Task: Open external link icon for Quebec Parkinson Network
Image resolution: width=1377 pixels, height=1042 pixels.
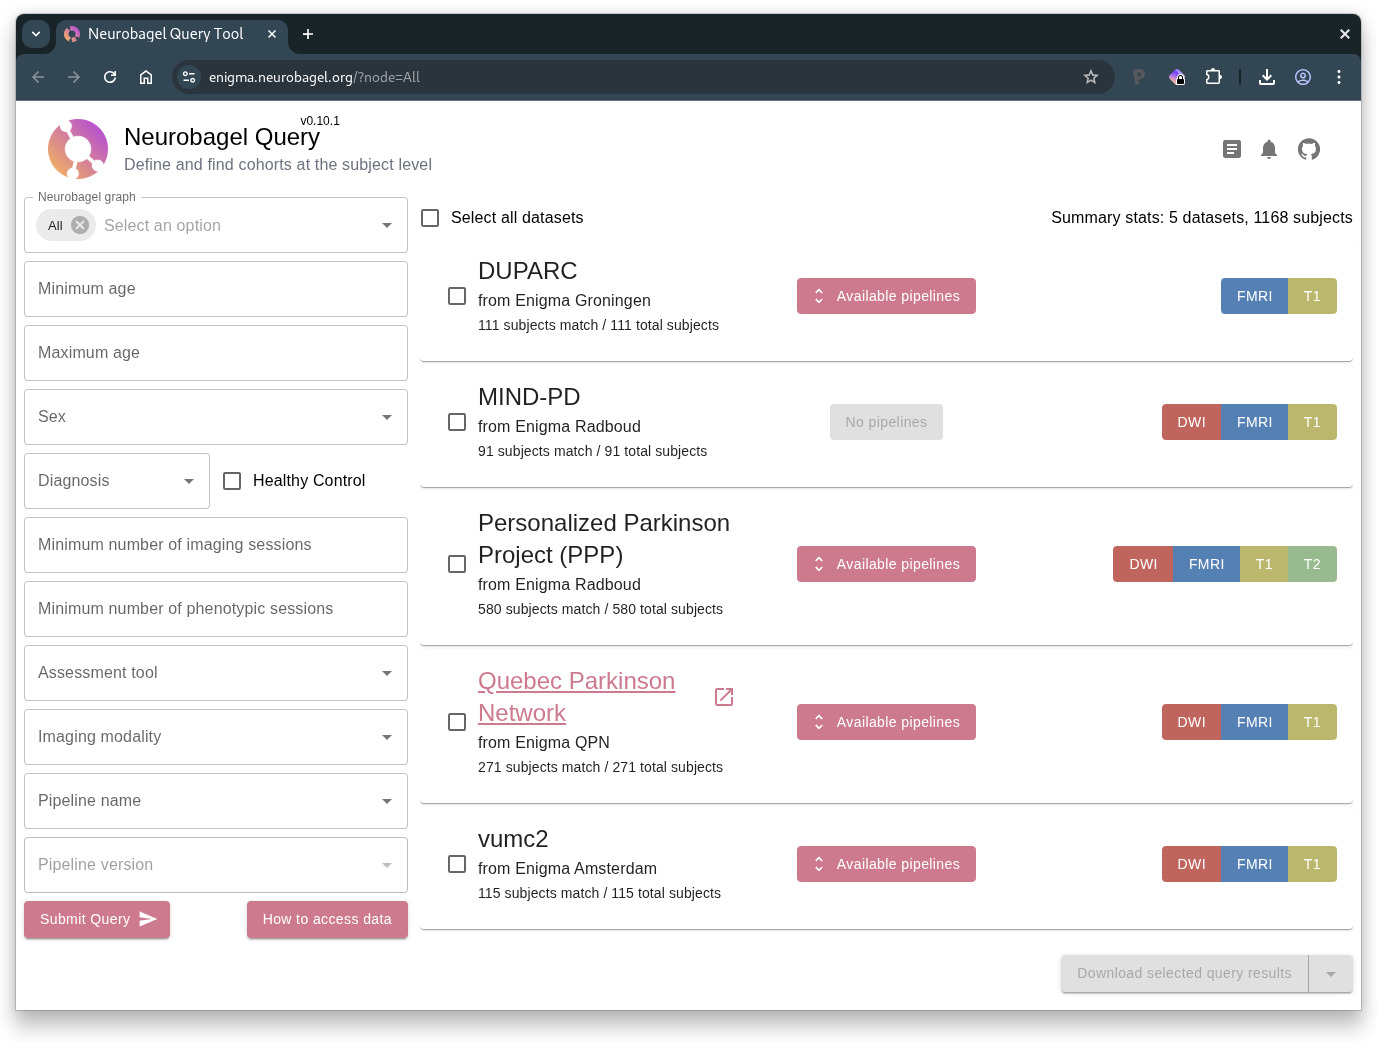Action: tap(724, 697)
